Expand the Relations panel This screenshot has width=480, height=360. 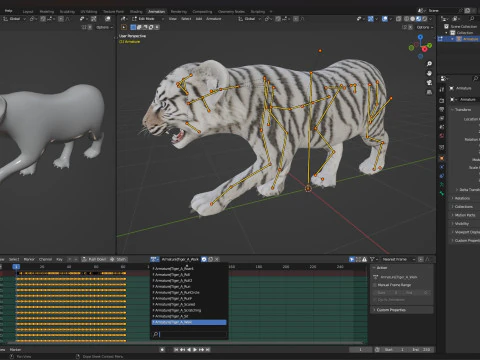[x=461, y=198]
